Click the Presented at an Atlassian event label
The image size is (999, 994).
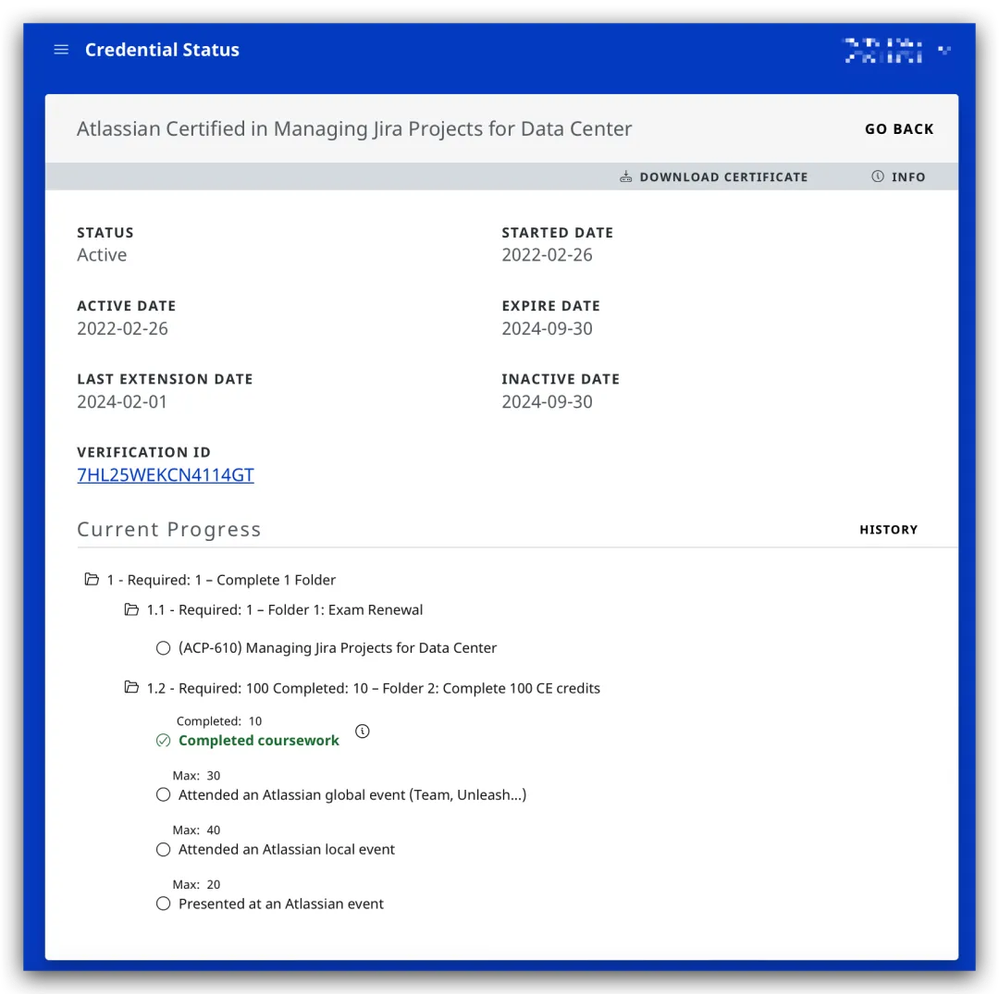coord(281,904)
